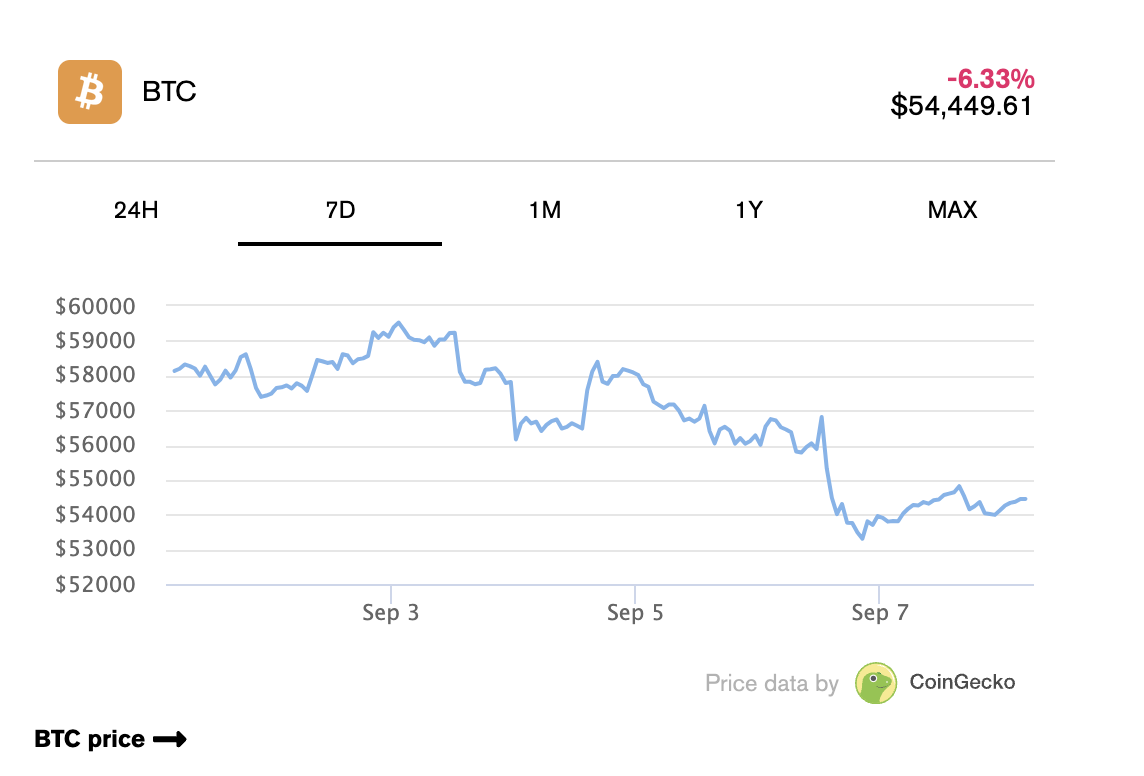Click the orange Bitcoin logo icon
The image size is (1144, 776).
point(90,92)
